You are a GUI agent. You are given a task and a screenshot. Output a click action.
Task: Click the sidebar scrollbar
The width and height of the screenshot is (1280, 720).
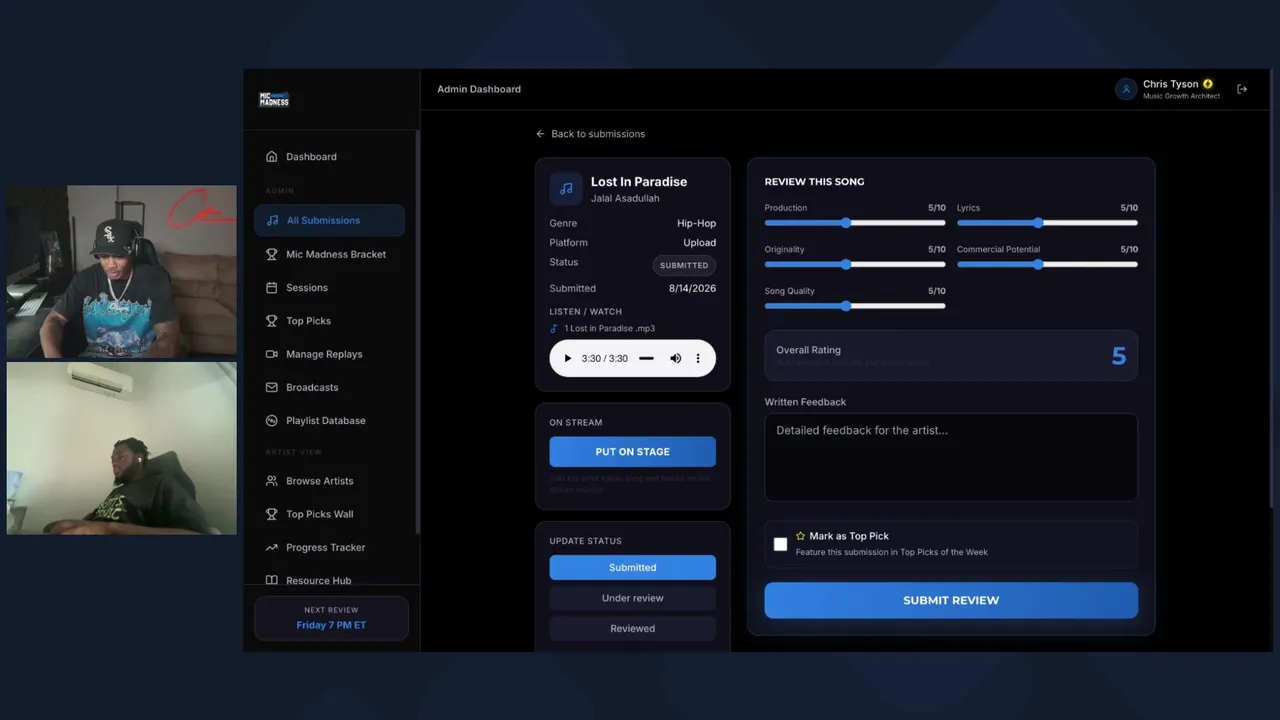[x=417, y=330]
